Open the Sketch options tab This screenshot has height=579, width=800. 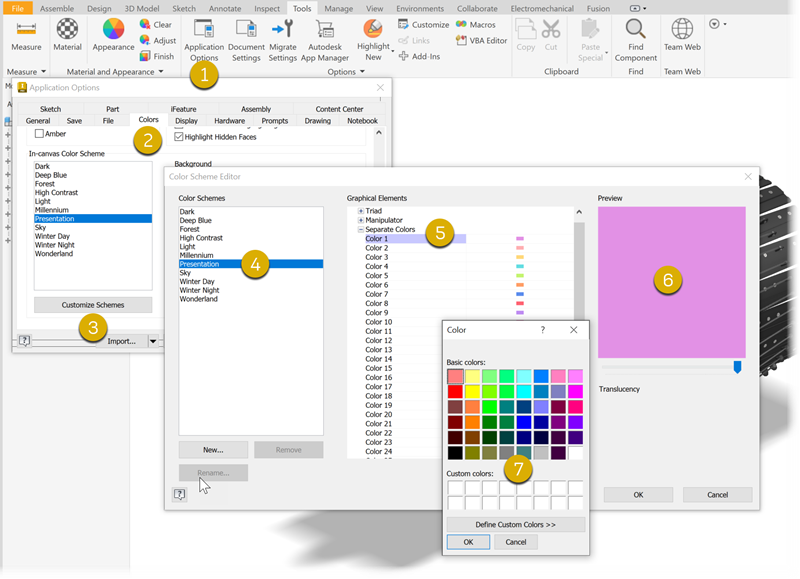point(51,109)
